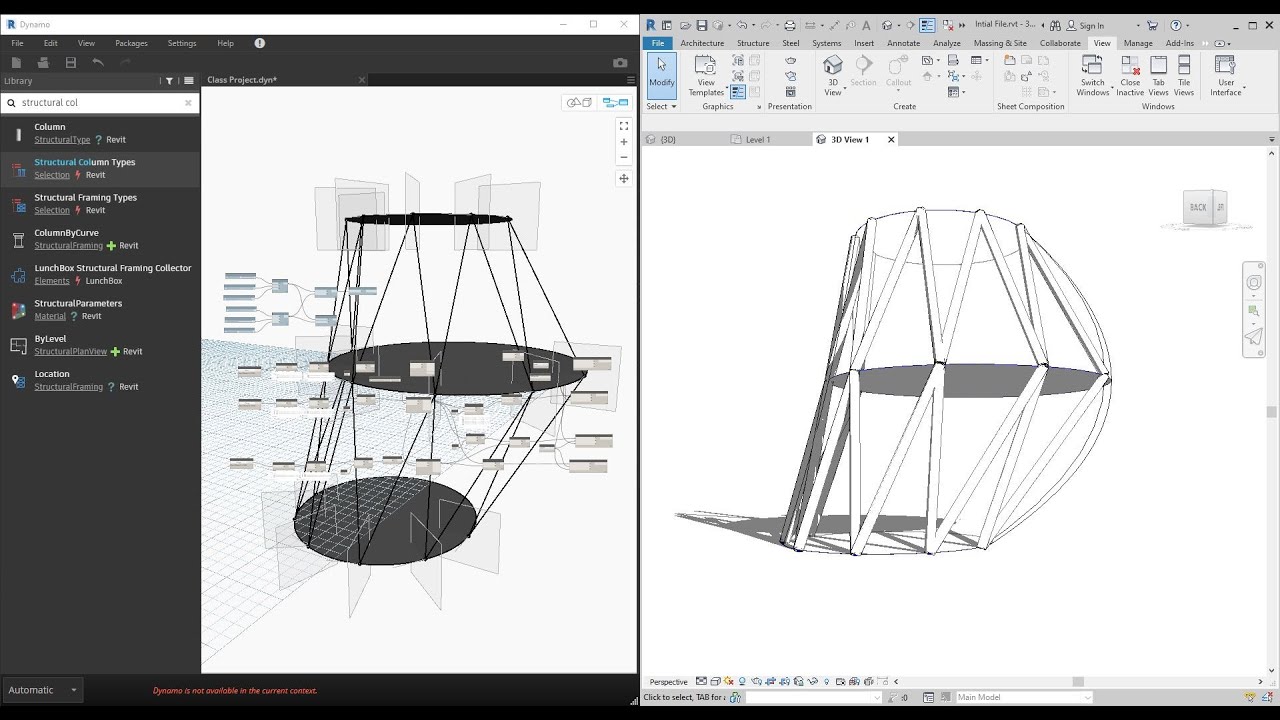Select Structural Framing Types result
The image size is (1280, 720).
tap(100, 204)
